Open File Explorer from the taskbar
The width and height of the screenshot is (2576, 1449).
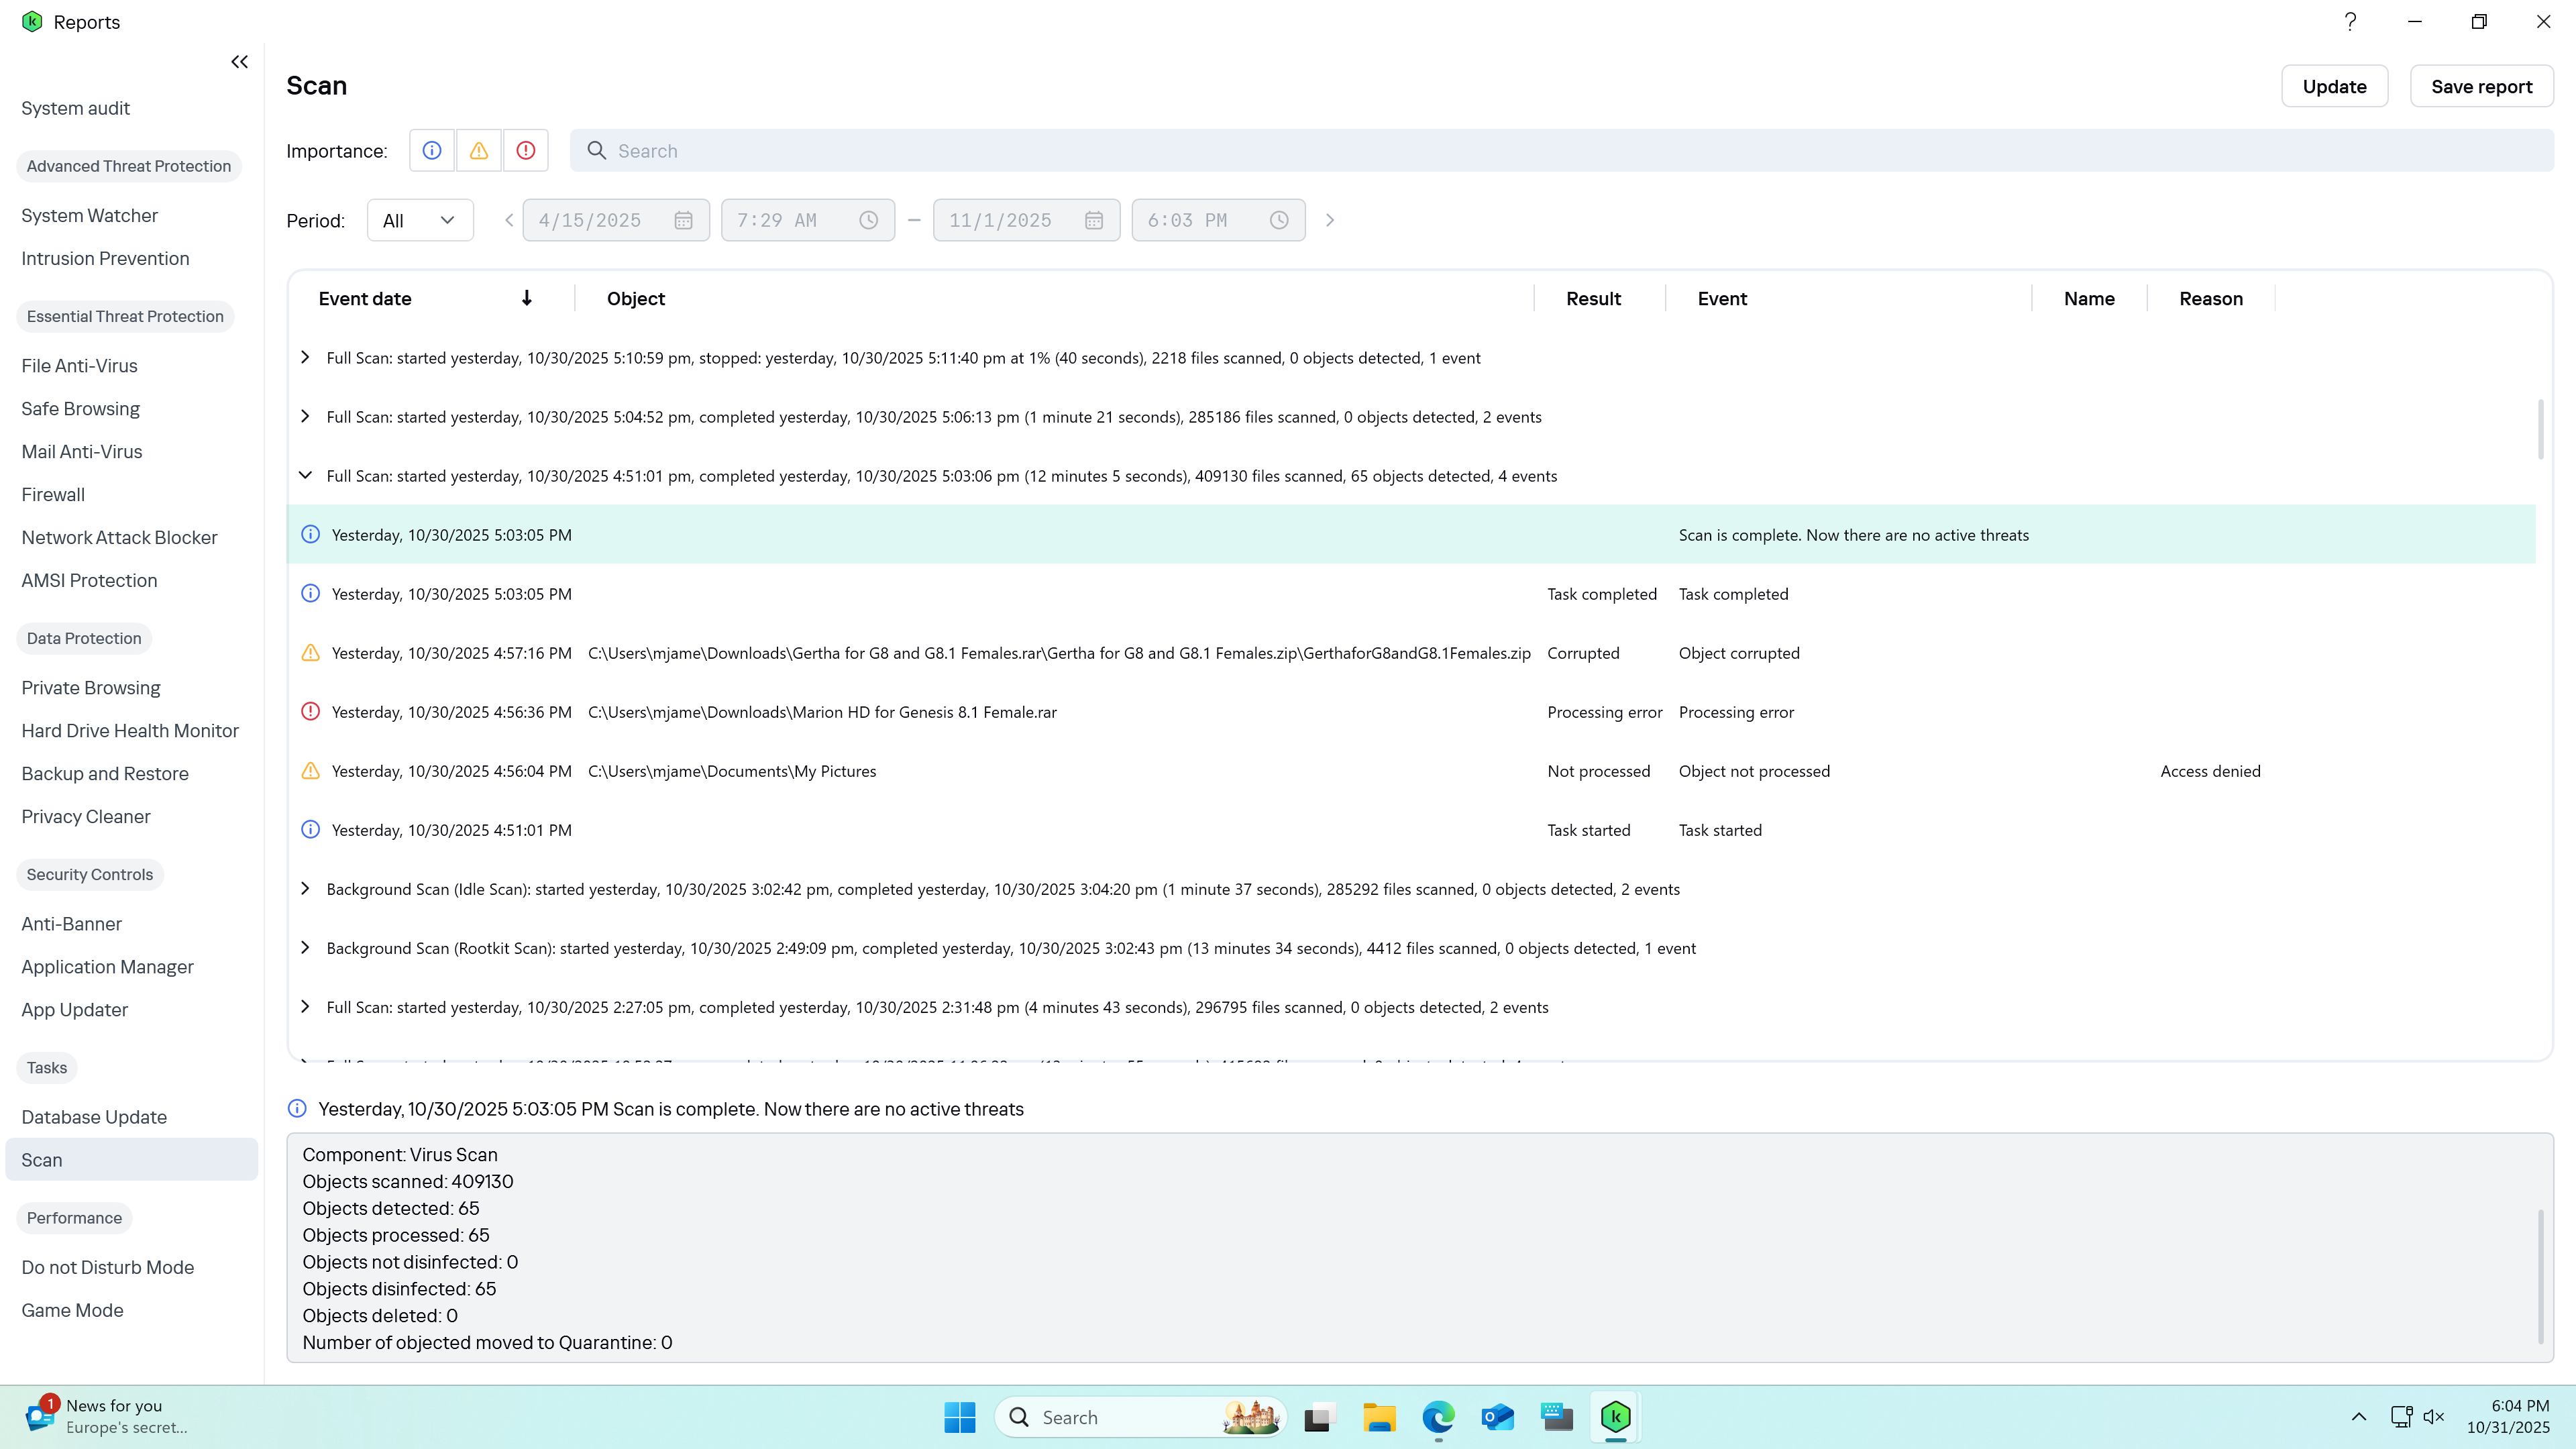tap(1379, 1417)
